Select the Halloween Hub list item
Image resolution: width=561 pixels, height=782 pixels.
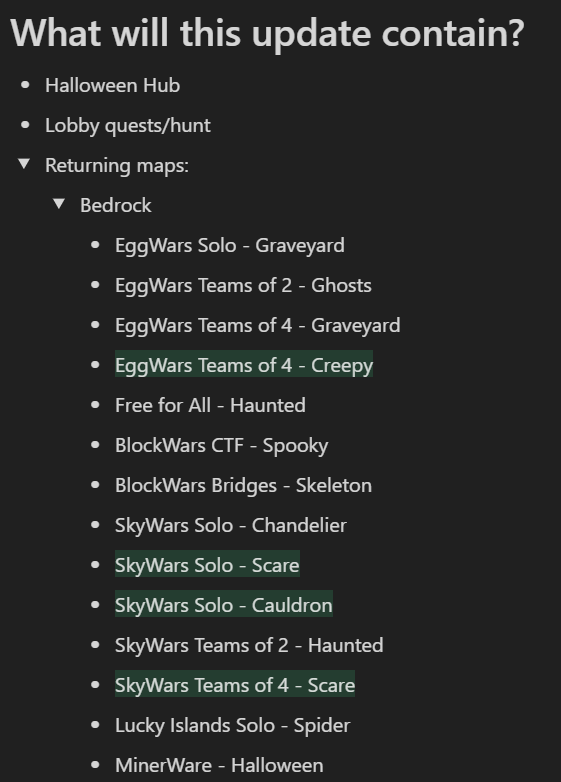click(x=112, y=85)
